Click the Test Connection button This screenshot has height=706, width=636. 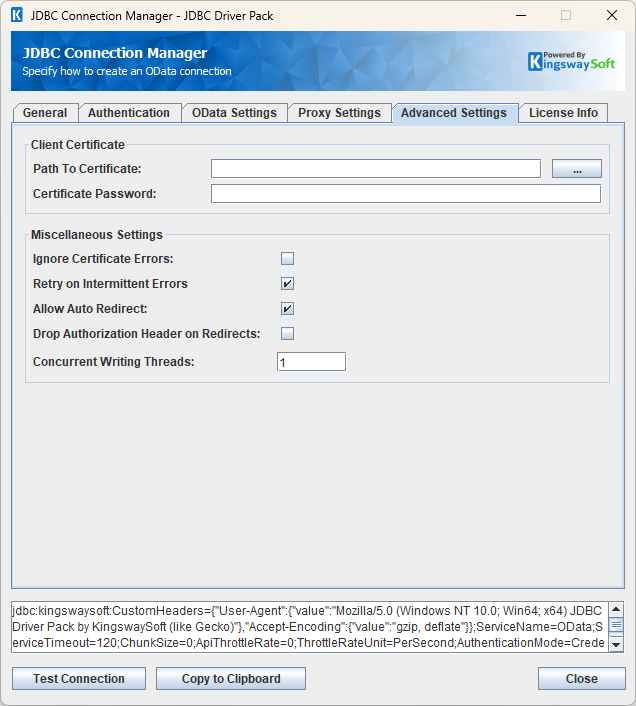coord(79,679)
